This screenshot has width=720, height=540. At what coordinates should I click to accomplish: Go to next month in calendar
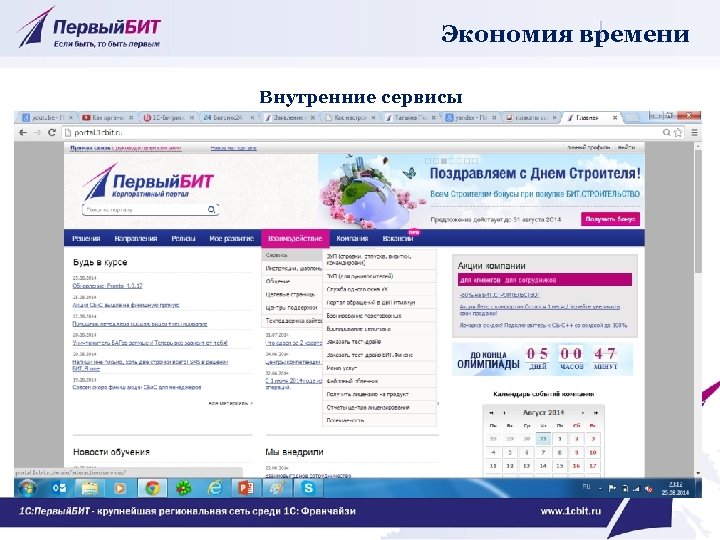(x=583, y=413)
